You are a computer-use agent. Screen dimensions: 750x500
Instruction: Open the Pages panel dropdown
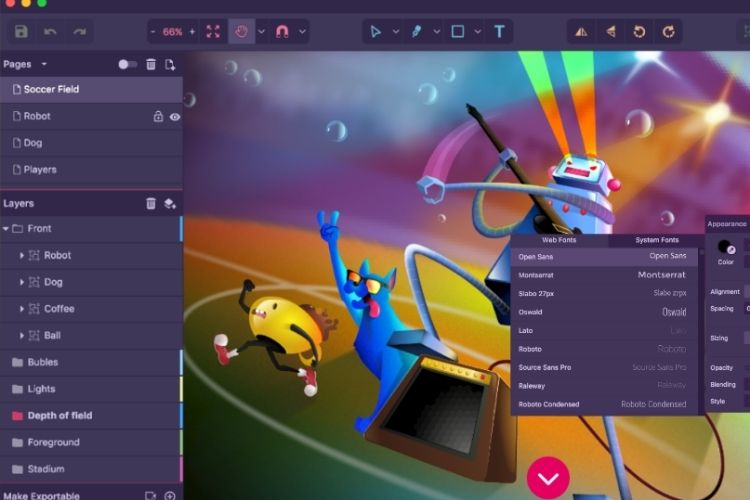[44, 64]
